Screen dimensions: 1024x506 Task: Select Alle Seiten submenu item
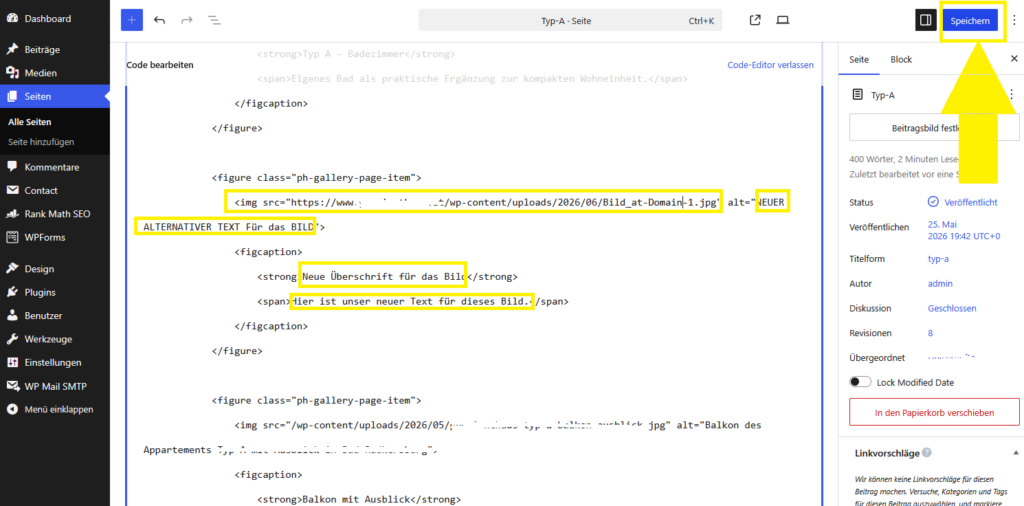click(29, 121)
